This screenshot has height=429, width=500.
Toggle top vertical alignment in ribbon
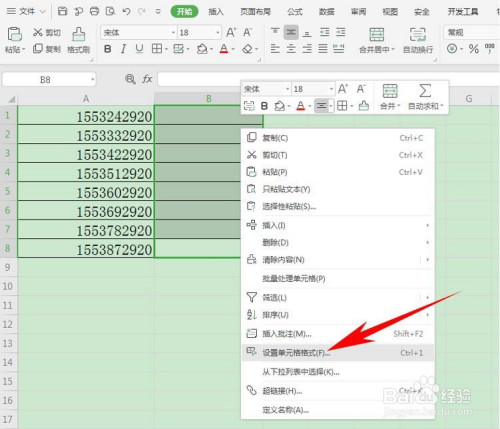click(275, 32)
